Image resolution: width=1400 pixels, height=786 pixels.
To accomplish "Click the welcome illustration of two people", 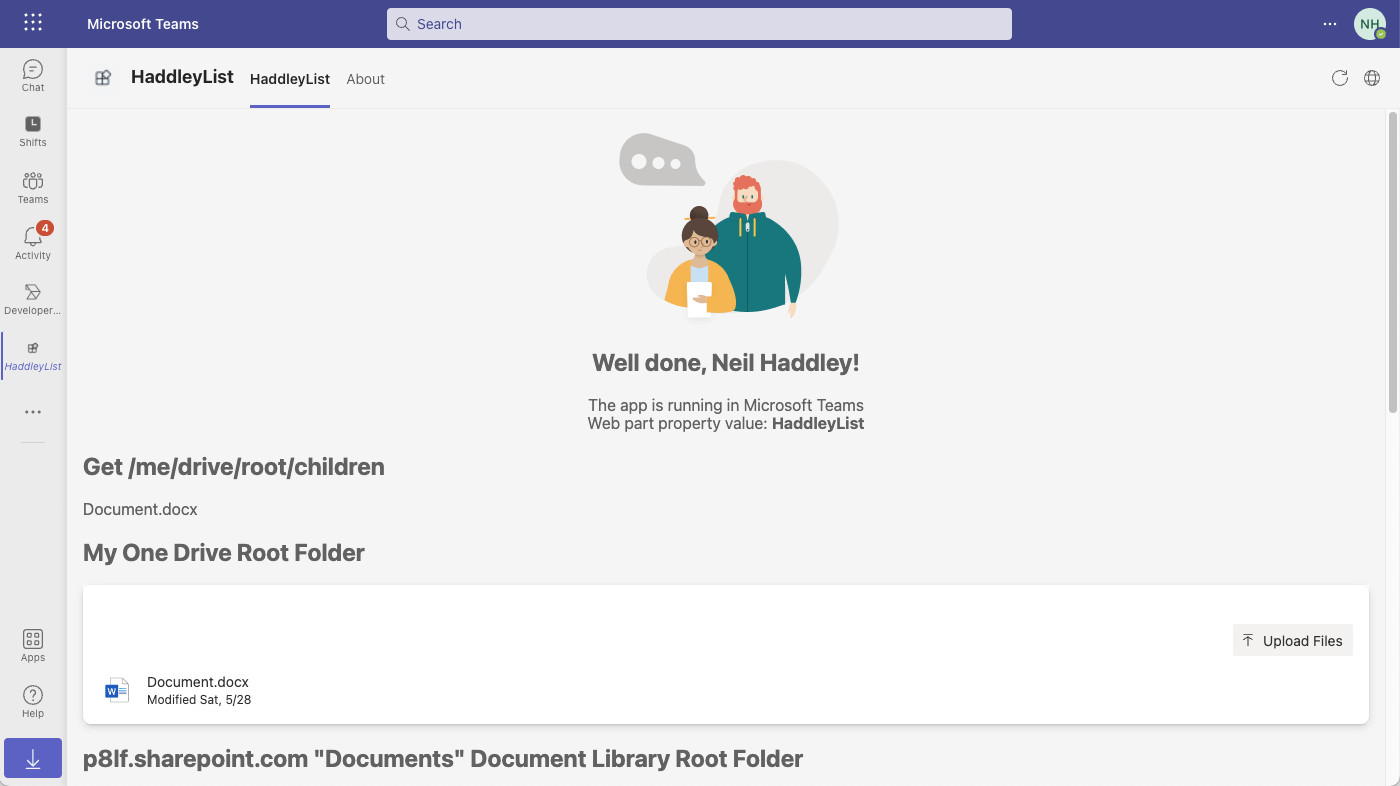I will tap(728, 226).
